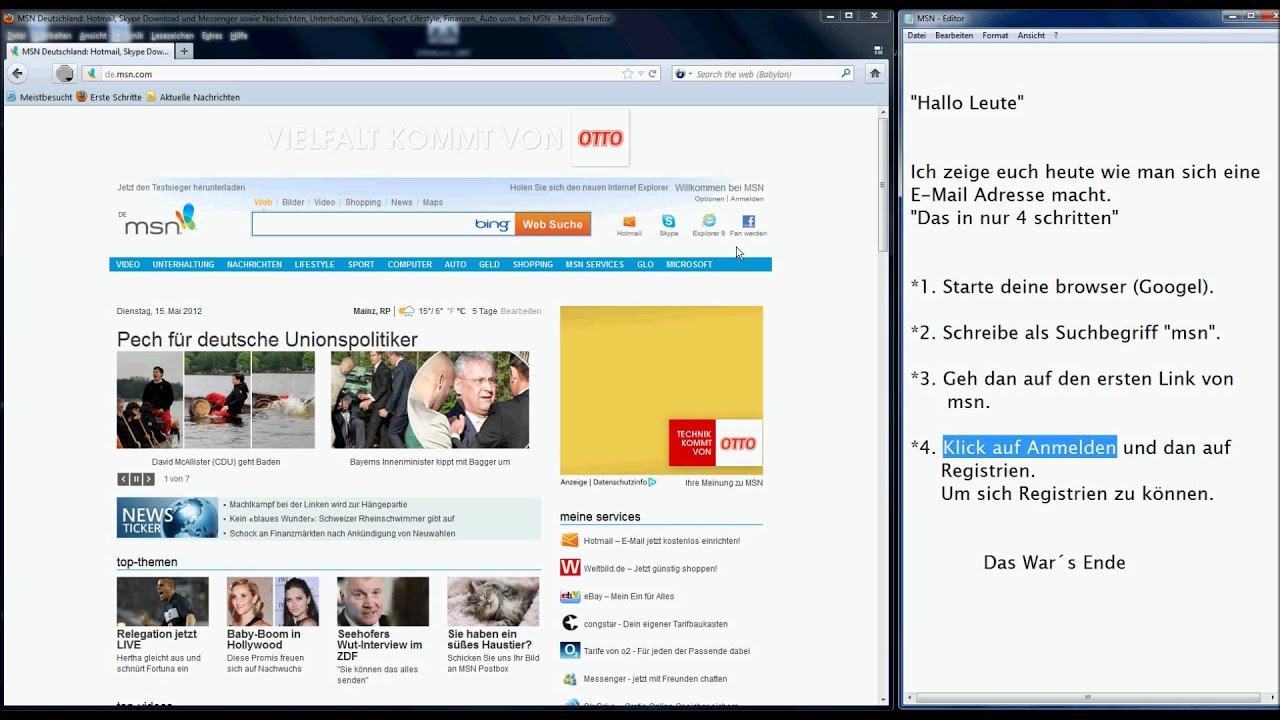Open NACHRICHTEN in MSN navigation bar
This screenshot has height=720, width=1280.
click(x=254, y=264)
